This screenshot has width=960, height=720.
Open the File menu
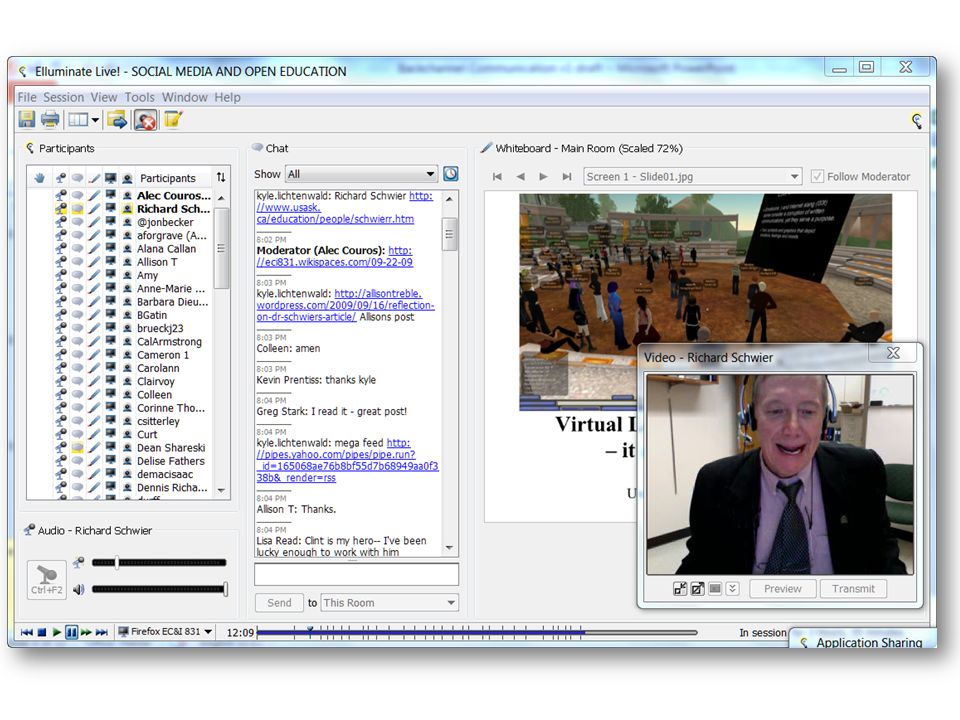pyautogui.click(x=27, y=97)
